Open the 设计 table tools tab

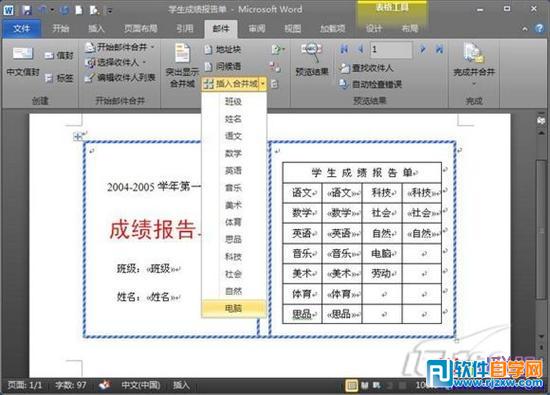374,28
